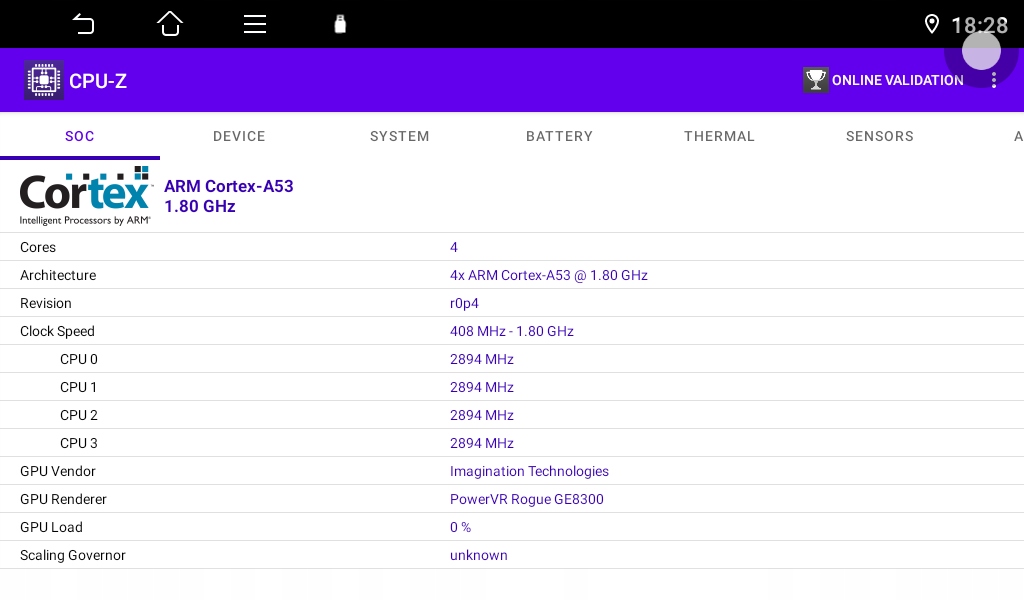View the BATTERY tab
The image size is (1024, 600).
tap(559, 136)
